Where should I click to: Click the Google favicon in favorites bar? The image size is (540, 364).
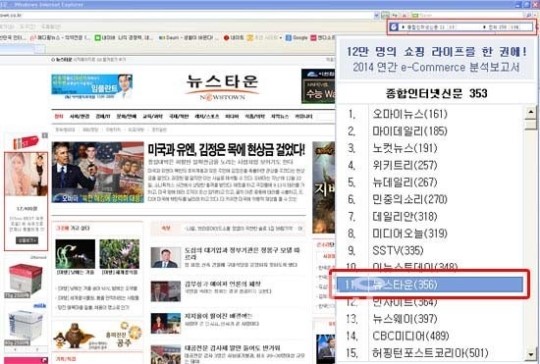(x=288, y=38)
